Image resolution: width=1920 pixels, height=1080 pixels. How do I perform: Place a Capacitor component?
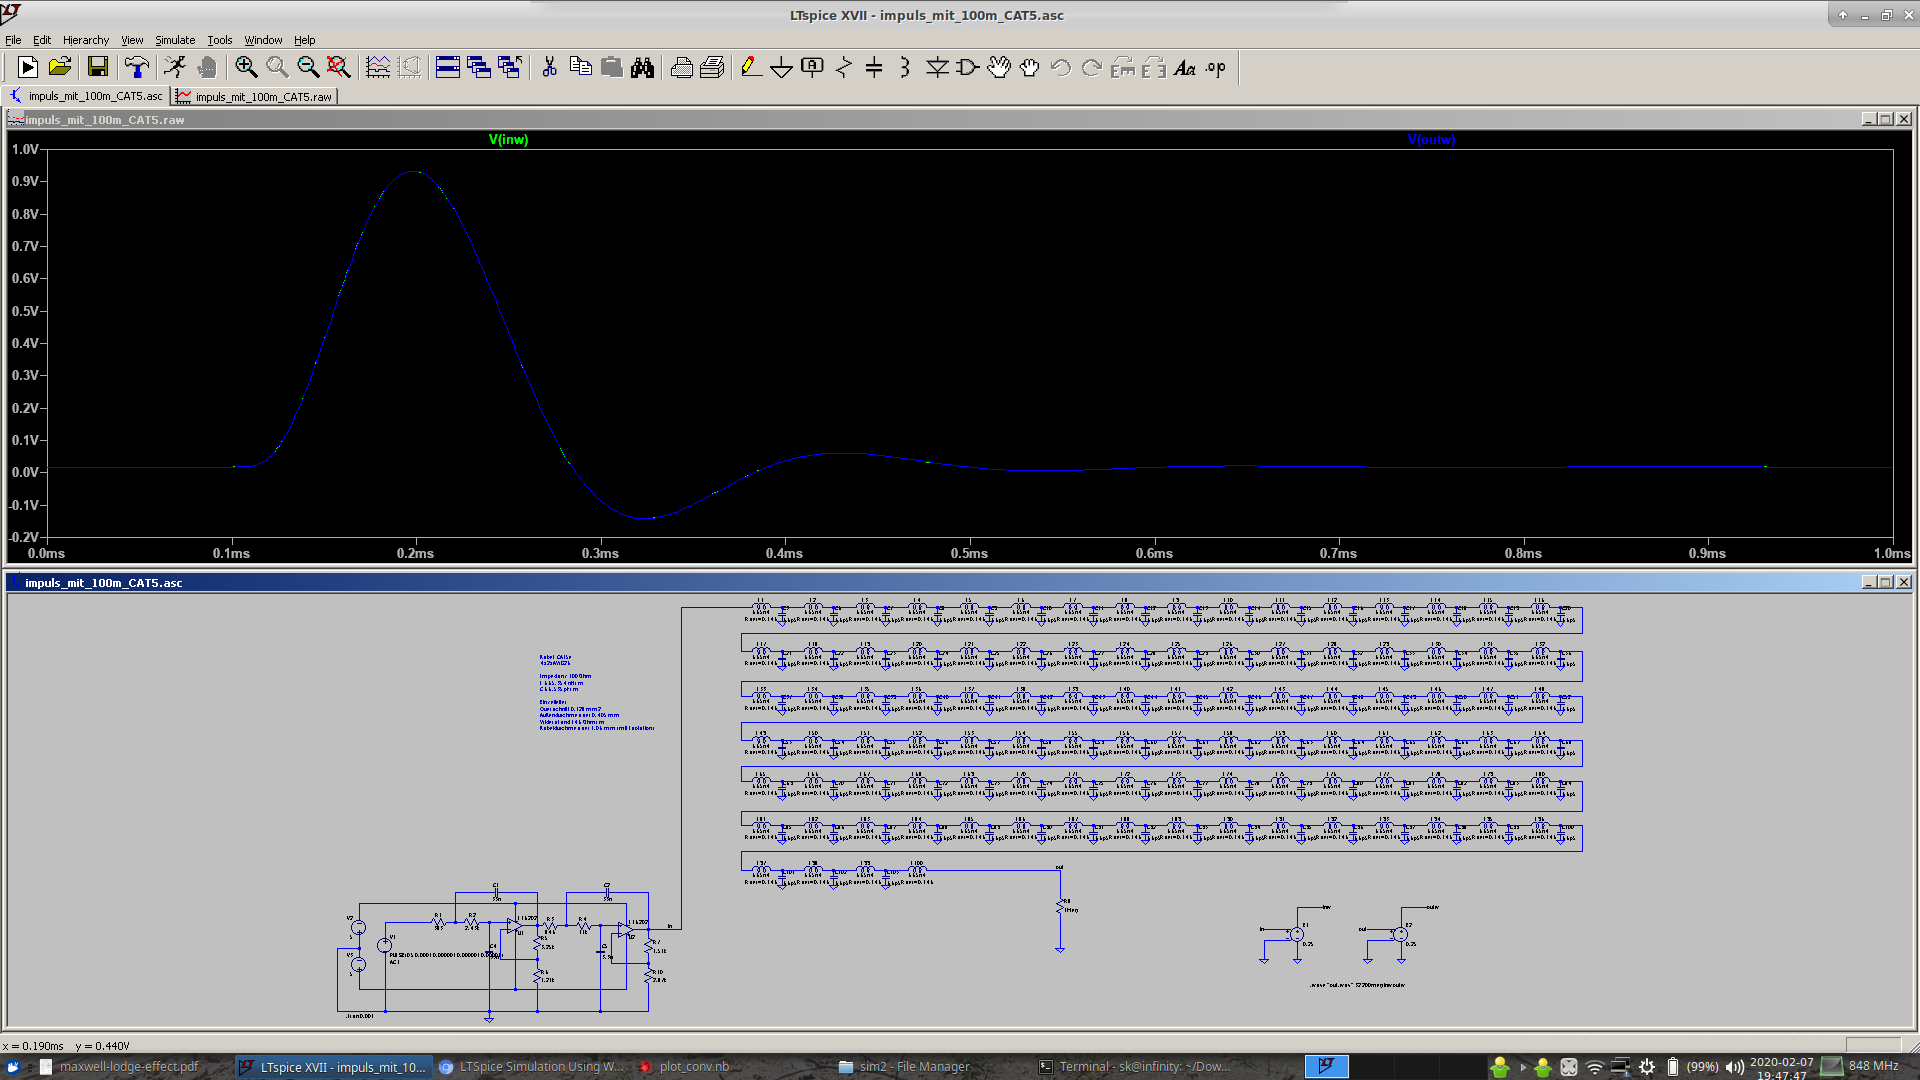point(874,67)
